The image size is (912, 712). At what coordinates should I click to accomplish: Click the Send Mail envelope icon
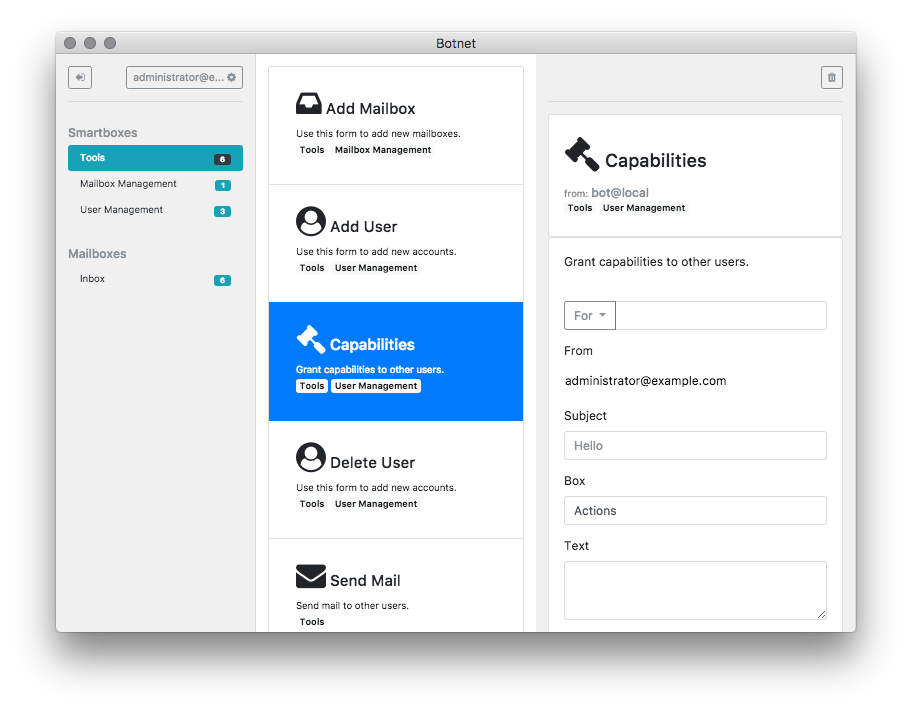pyautogui.click(x=311, y=576)
